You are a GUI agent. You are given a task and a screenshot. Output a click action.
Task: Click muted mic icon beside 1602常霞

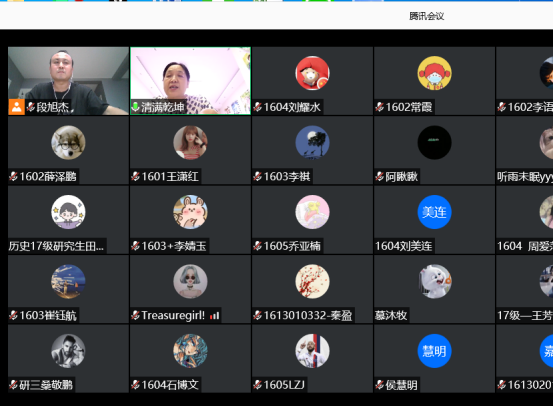(x=380, y=107)
